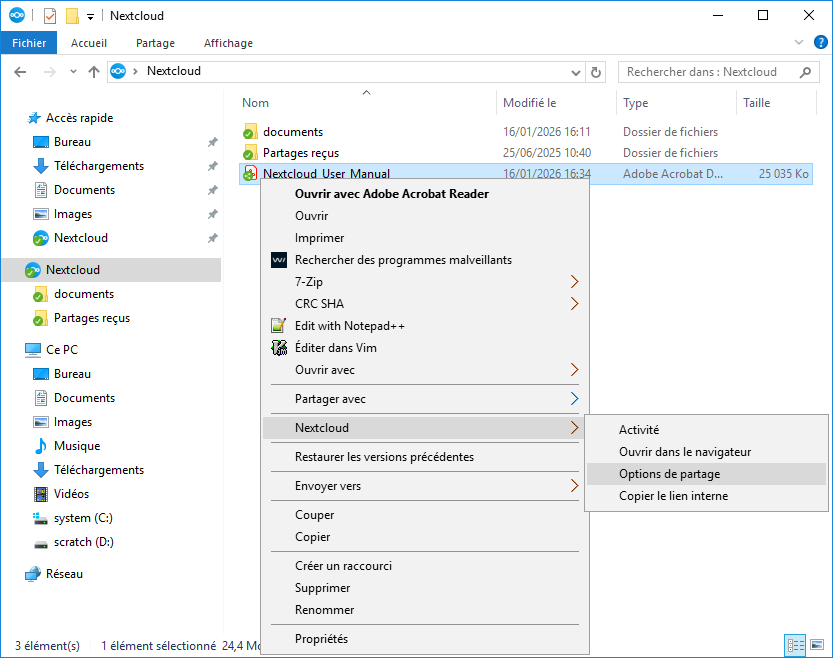
Task: Click the up arrow navigation icon
Action: click(94, 72)
